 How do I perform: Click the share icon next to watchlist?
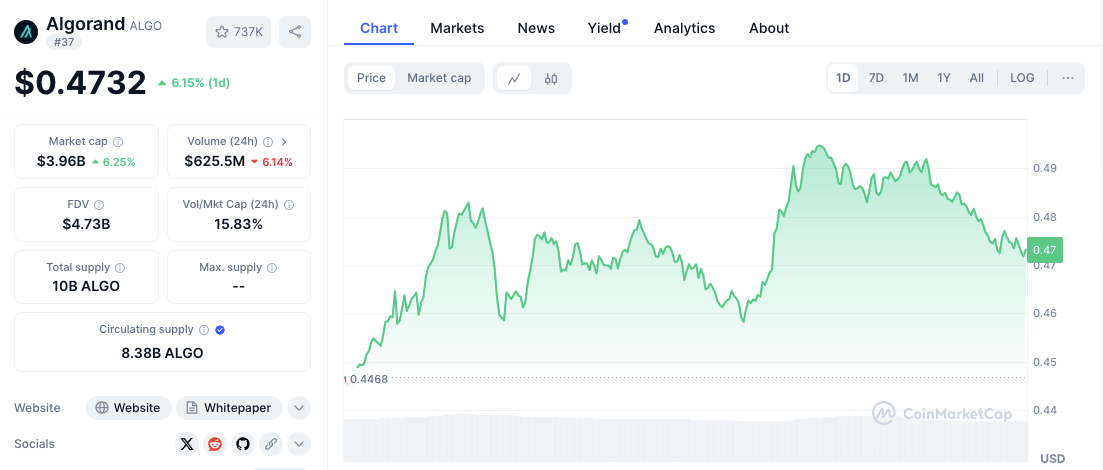tap(294, 32)
